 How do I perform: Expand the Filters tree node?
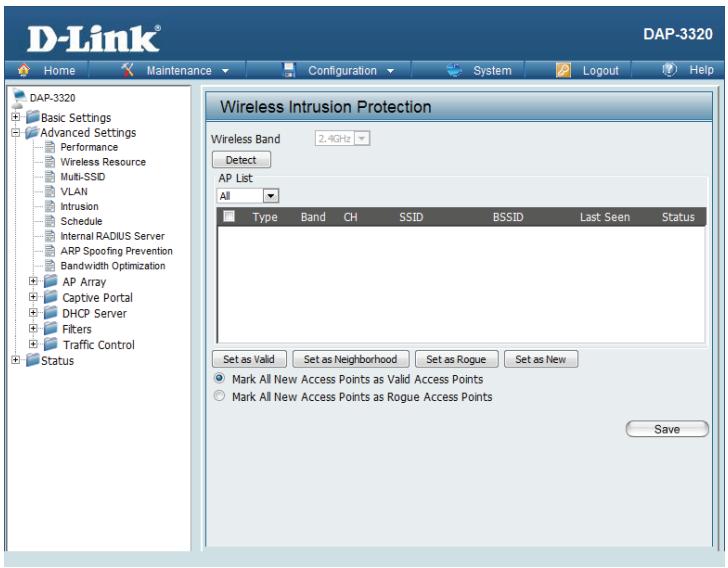click(x=33, y=328)
